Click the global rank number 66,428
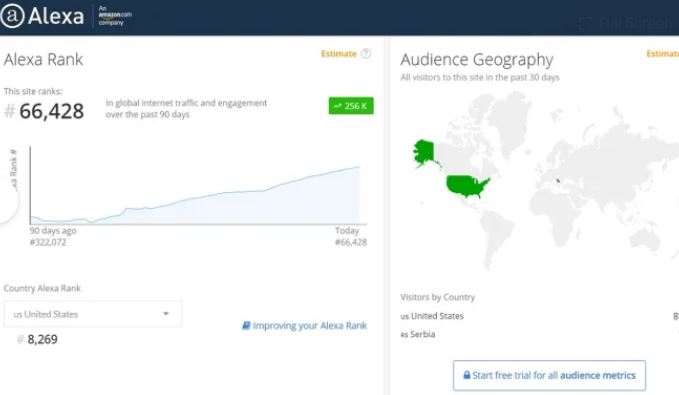 (52, 111)
